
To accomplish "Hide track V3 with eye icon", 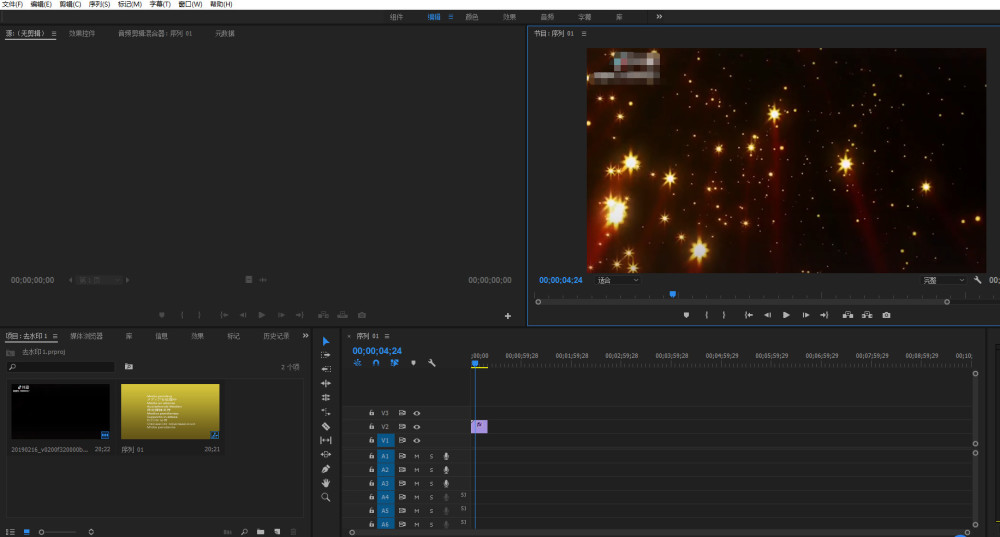I will 417,413.
